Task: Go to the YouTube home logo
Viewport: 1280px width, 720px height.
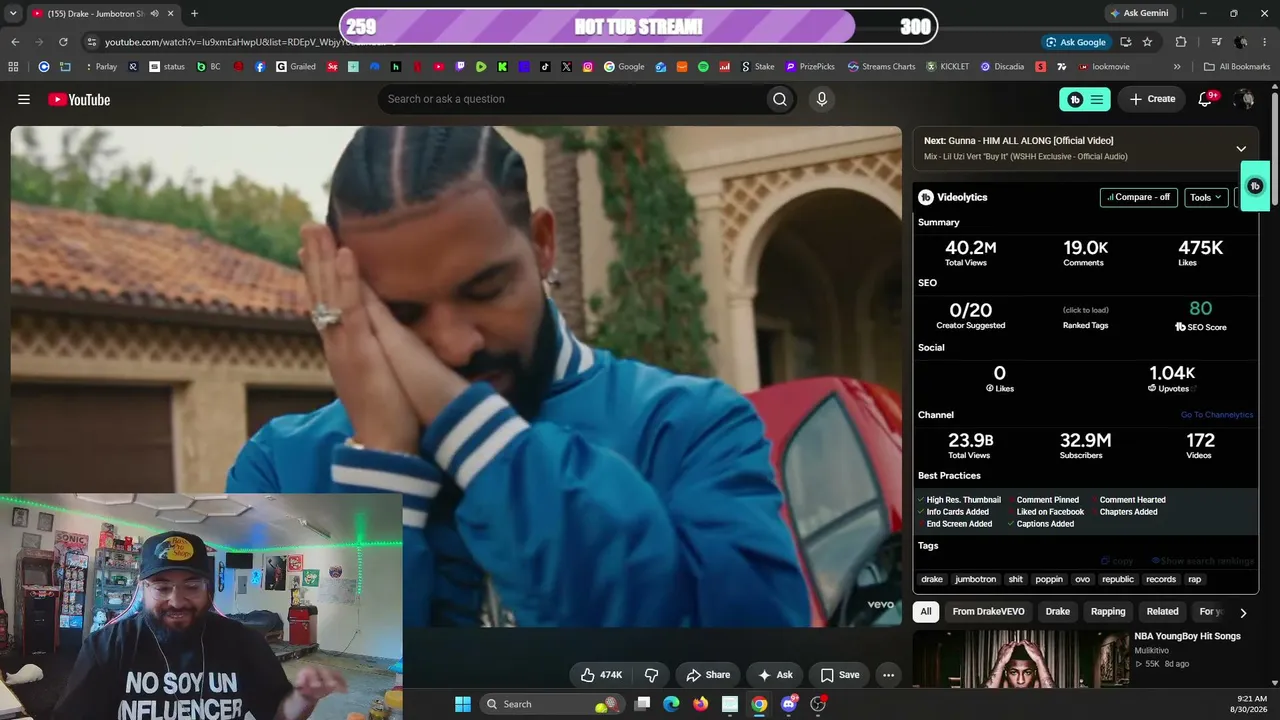Action: click(x=79, y=99)
